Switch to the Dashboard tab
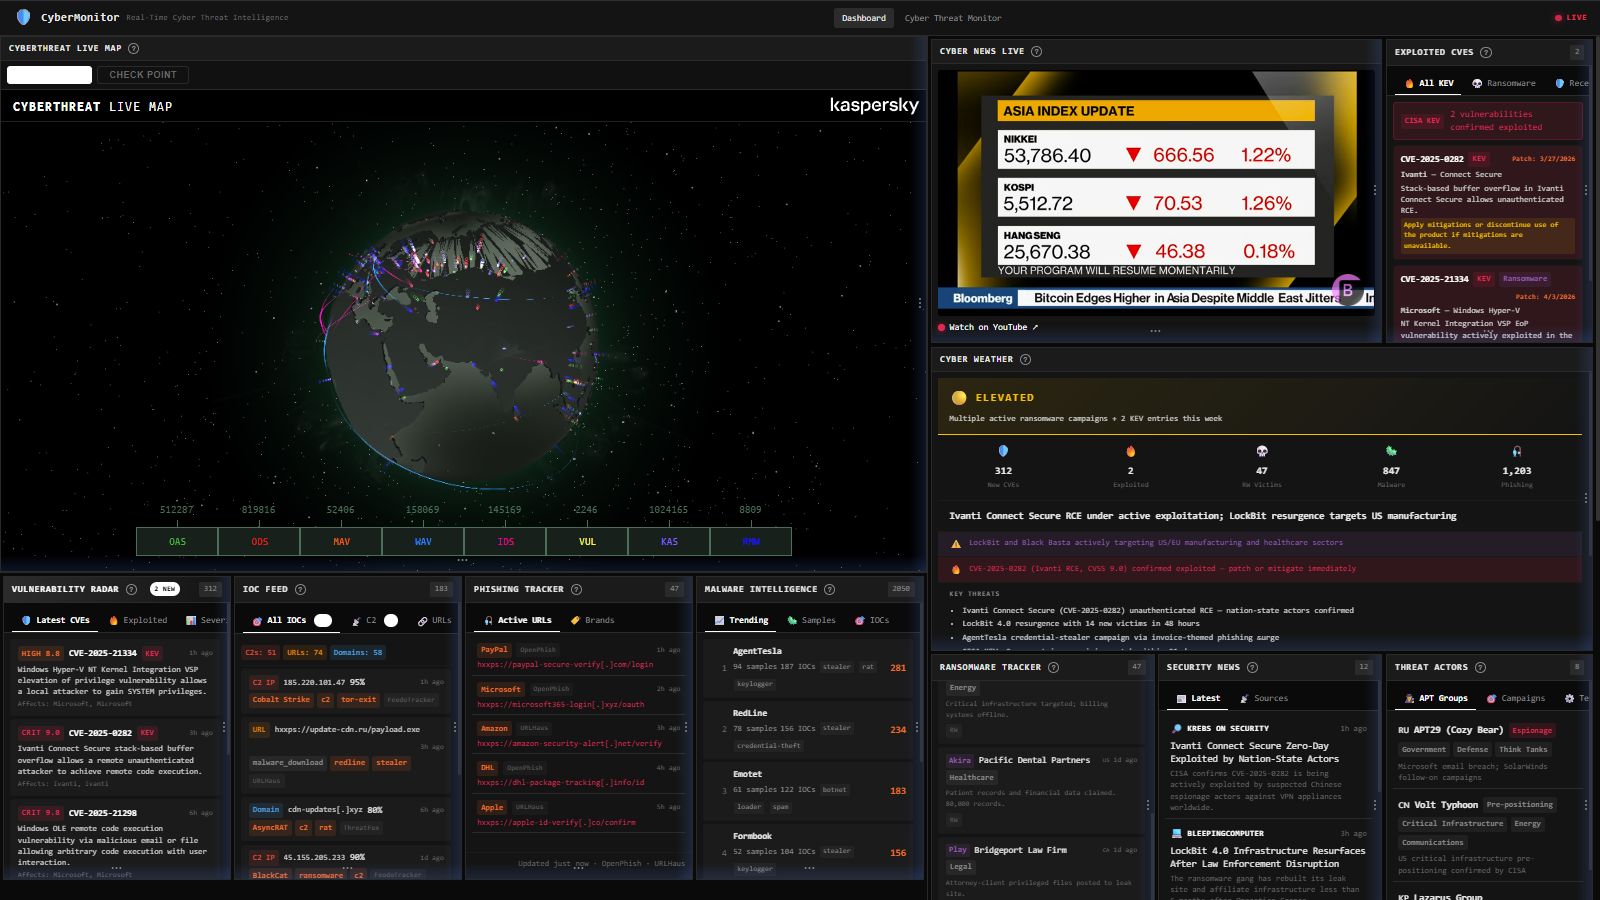This screenshot has height=900, width=1600. click(x=864, y=18)
